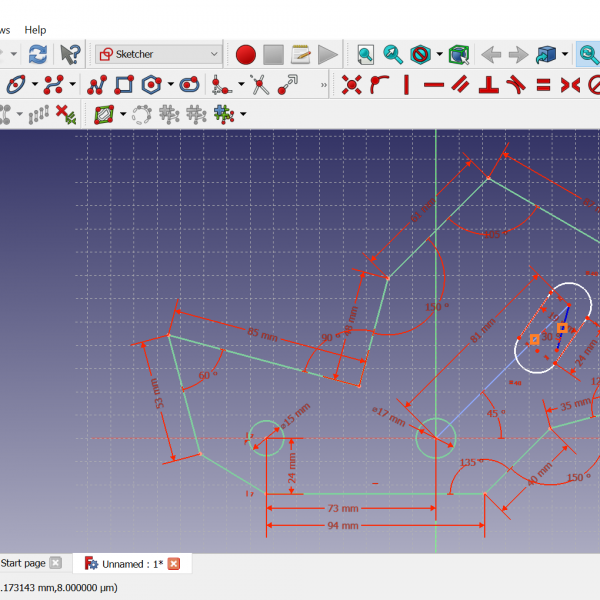Activate the trim edge tool
Viewport: 600px width, 600px height.
coord(260,85)
